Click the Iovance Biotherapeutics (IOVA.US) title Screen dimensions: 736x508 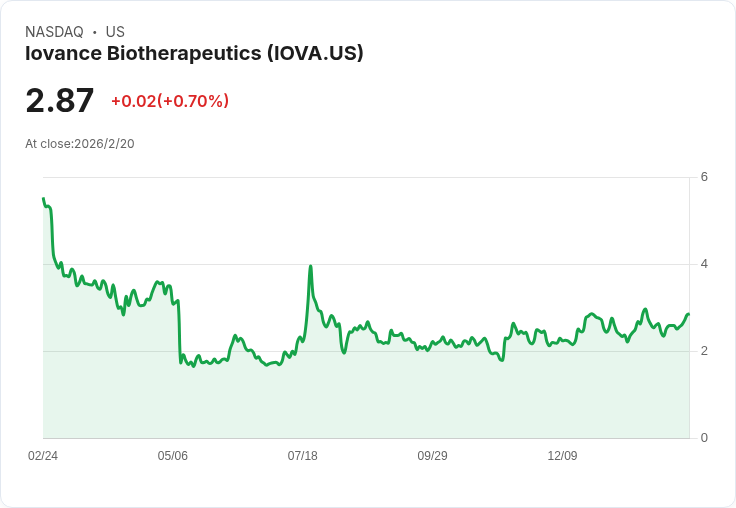coord(194,53)
